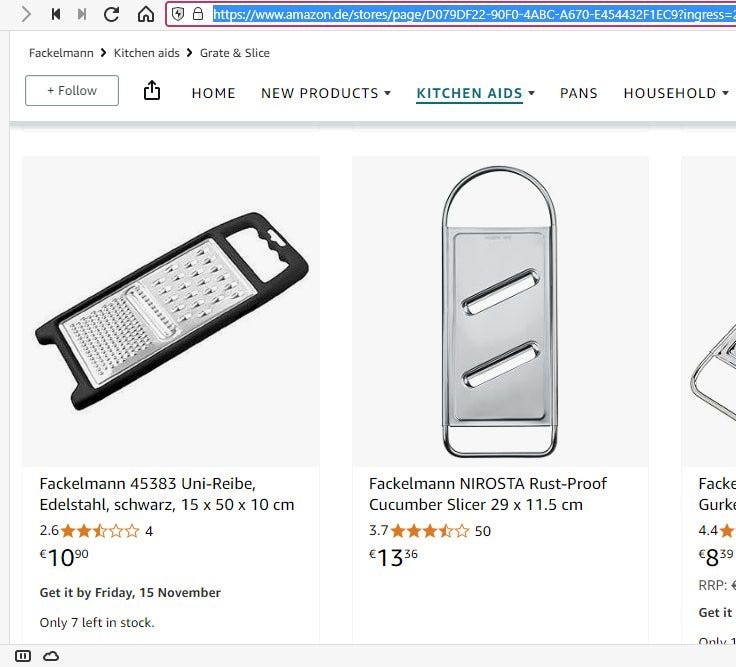Click the shield icon in address bar
736x667 pixels.
(179, 14)
